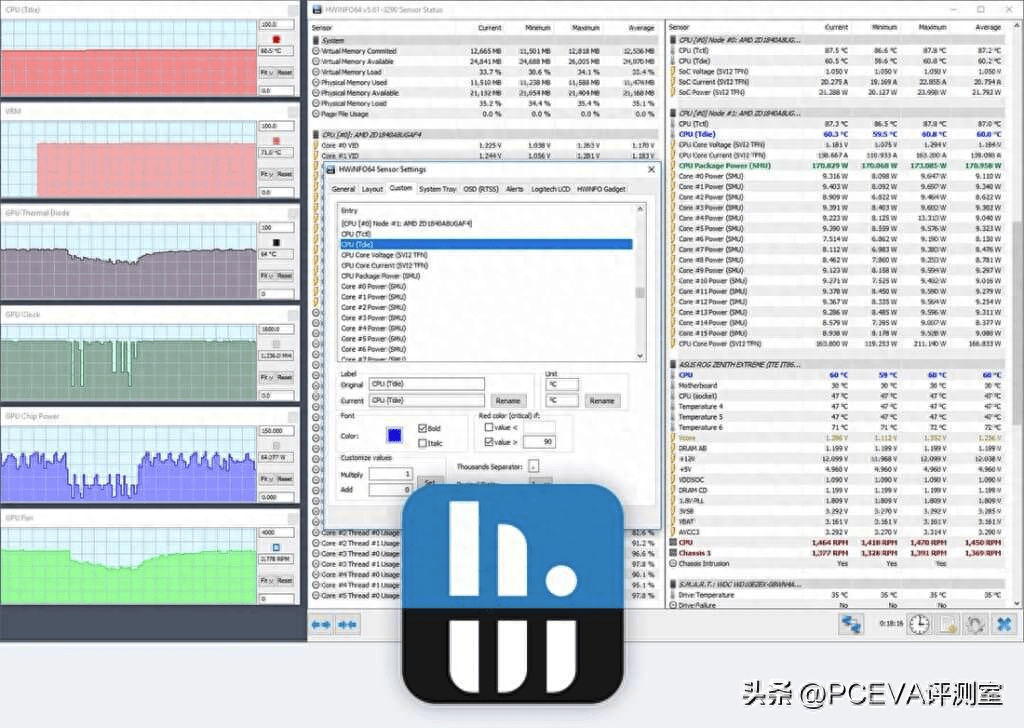This screenshot has height=728, width=1024.
Task: Open the Thousands Separator dropdown
Action: click(533, 466)
